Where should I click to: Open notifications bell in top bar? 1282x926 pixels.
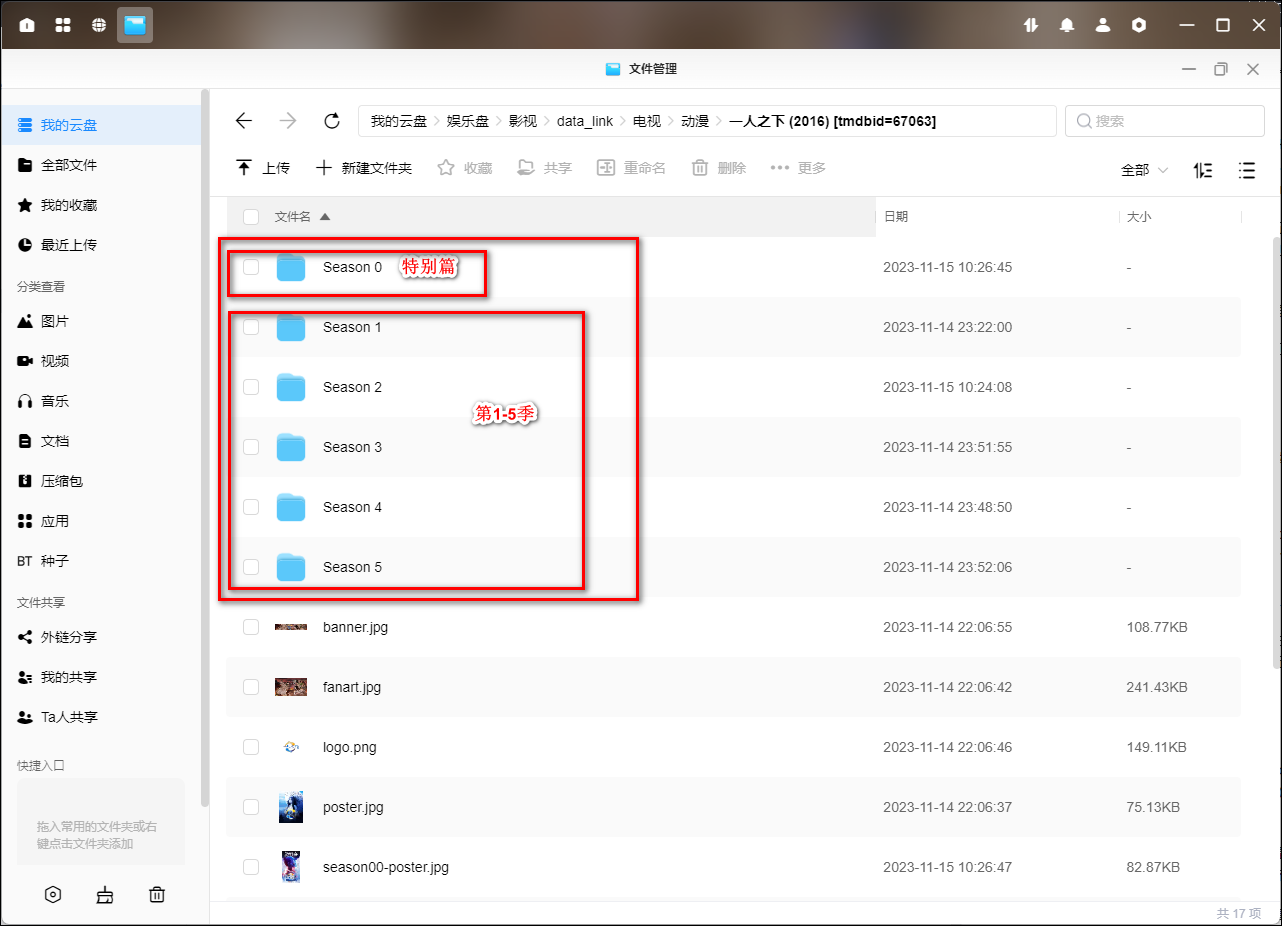tap(1067, 25)
